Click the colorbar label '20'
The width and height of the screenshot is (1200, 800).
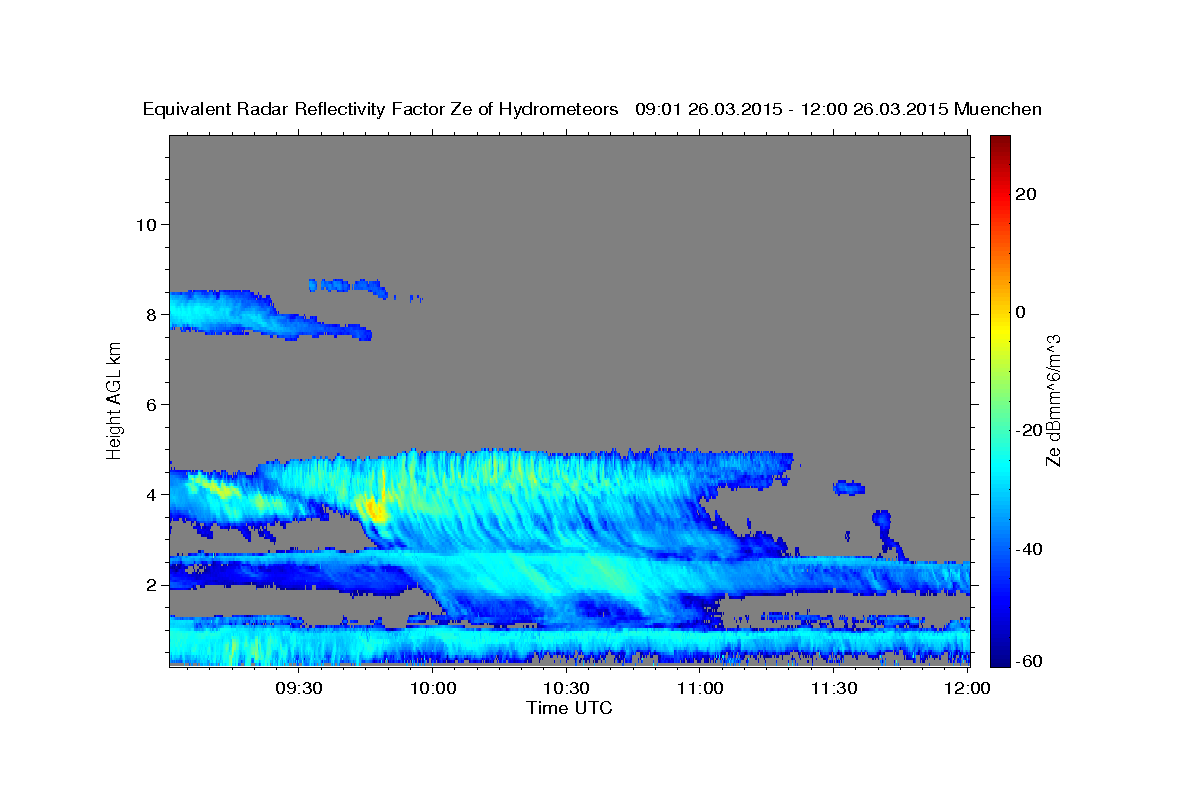(x=1027, y=194)
